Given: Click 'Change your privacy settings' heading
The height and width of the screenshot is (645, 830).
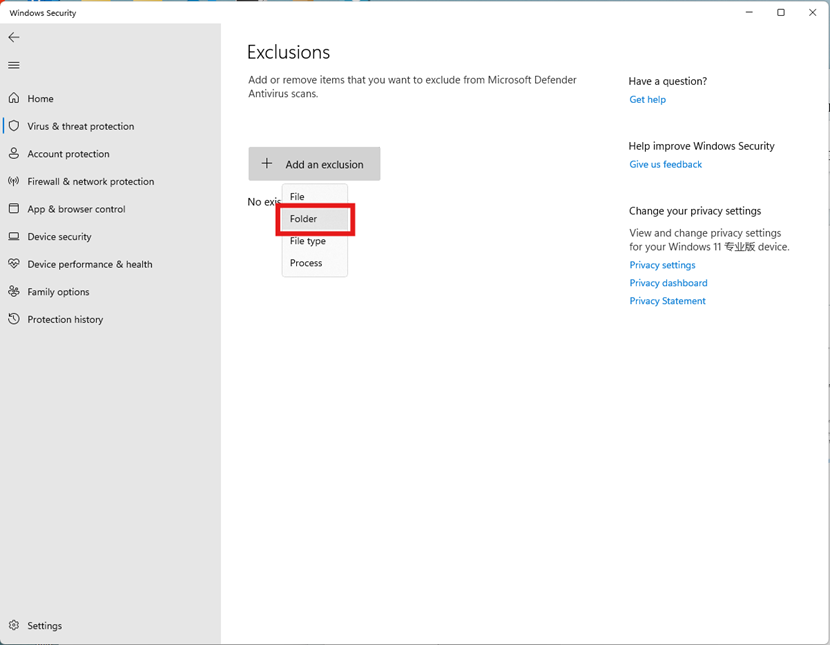Looking at the screenshot, I should [695, 211].
